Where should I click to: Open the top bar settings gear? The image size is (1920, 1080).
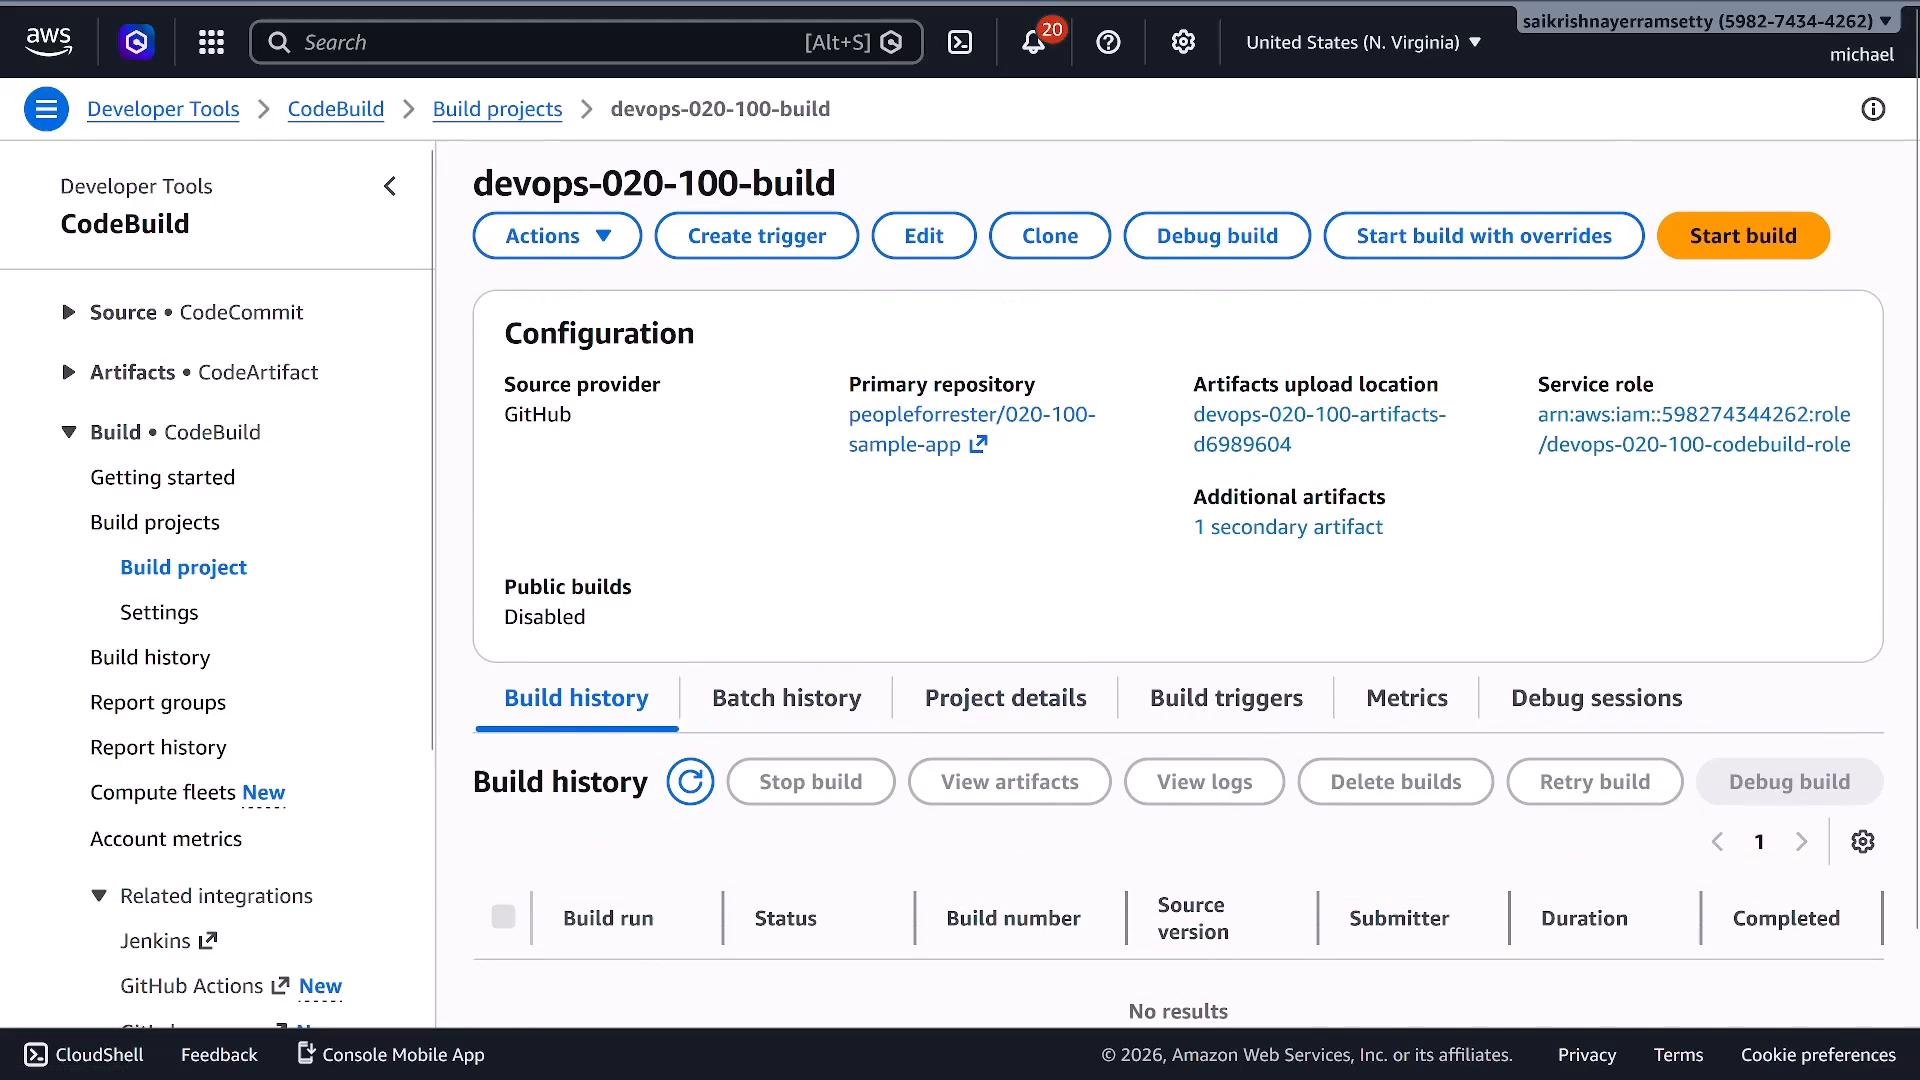(x=1183, y=42)
